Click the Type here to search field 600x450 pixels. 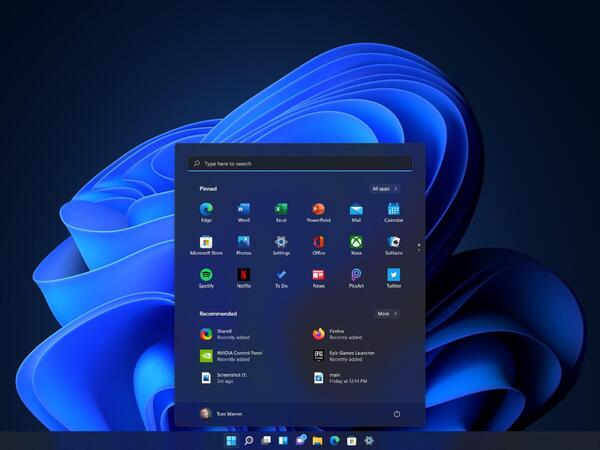(x=300, y=163)
